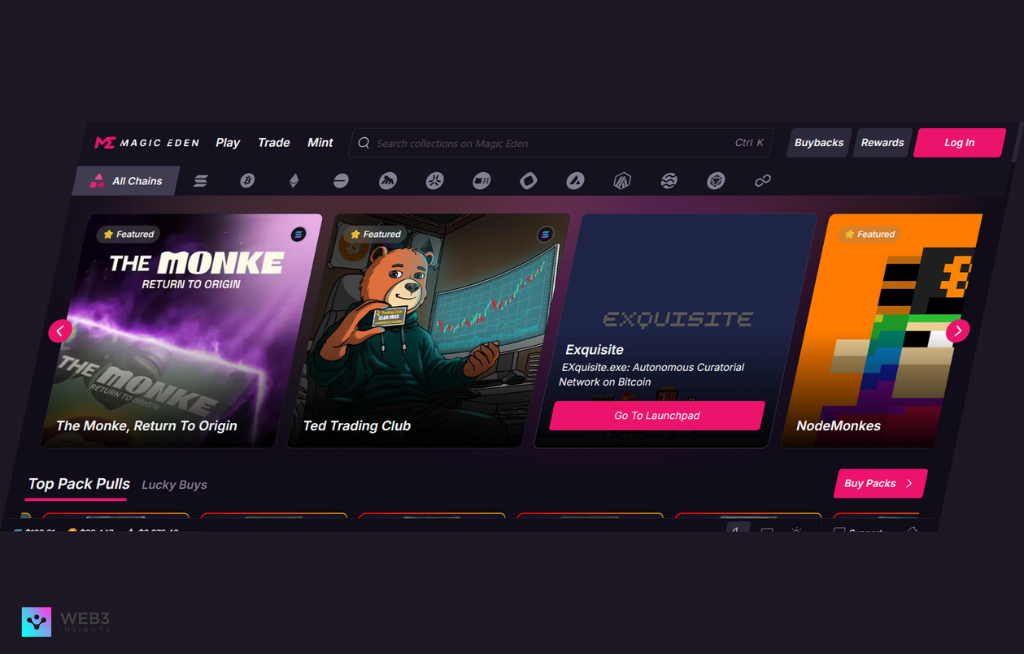Viewport: 1024px width, 654px height.
Task: Select the Bitcoin chain icon
Action: (x=247, y=181)
